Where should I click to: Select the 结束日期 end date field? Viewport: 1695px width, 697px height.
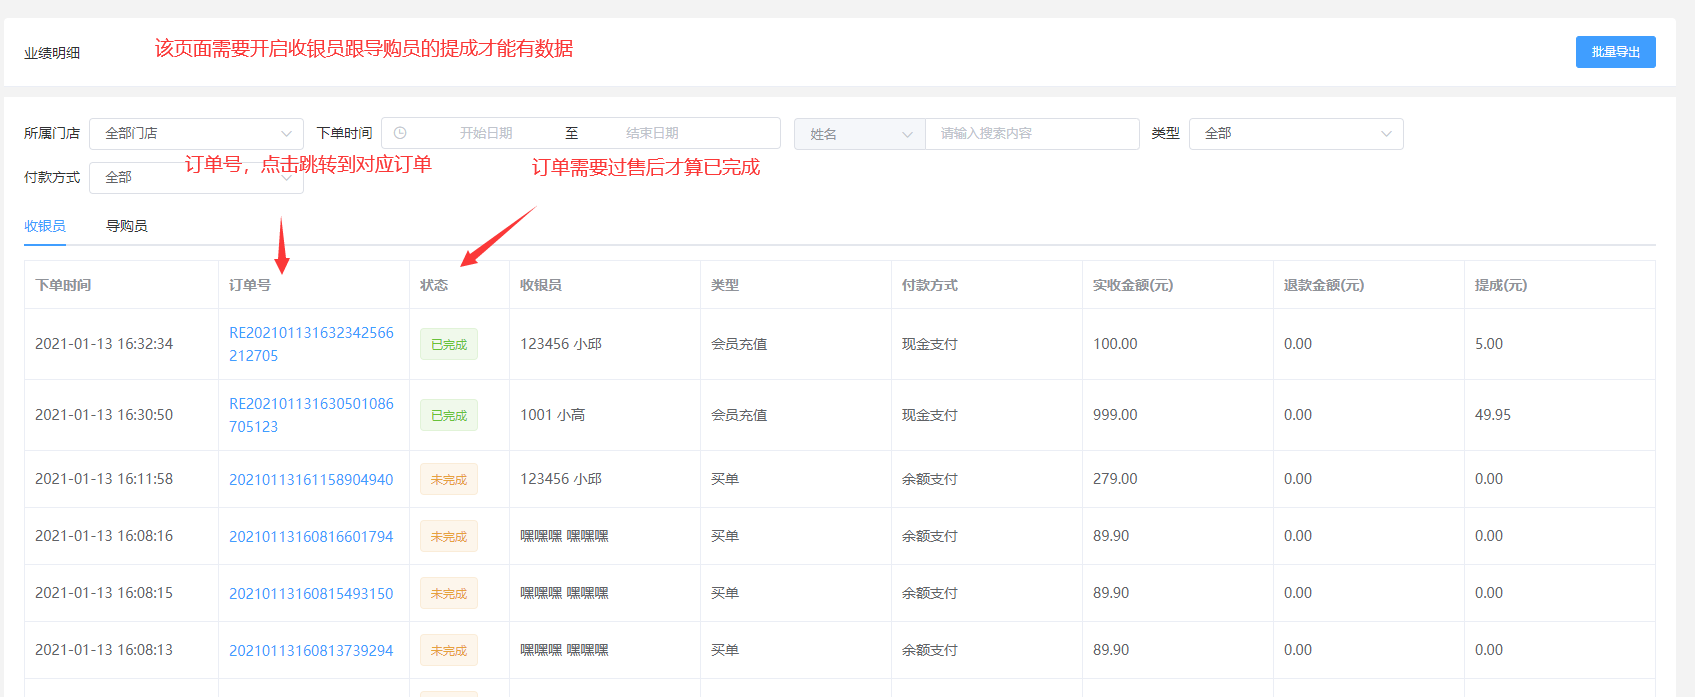pyautogui.click(x=652, y=133)
